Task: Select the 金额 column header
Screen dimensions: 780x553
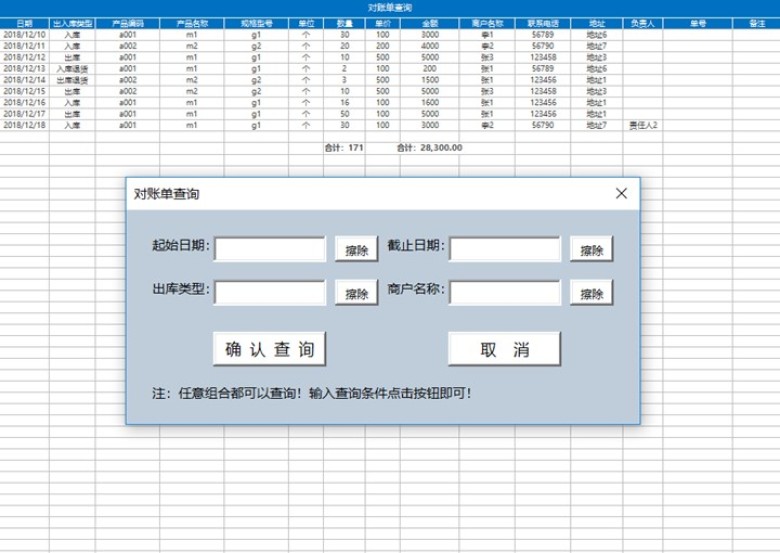Action: point(430,23)
